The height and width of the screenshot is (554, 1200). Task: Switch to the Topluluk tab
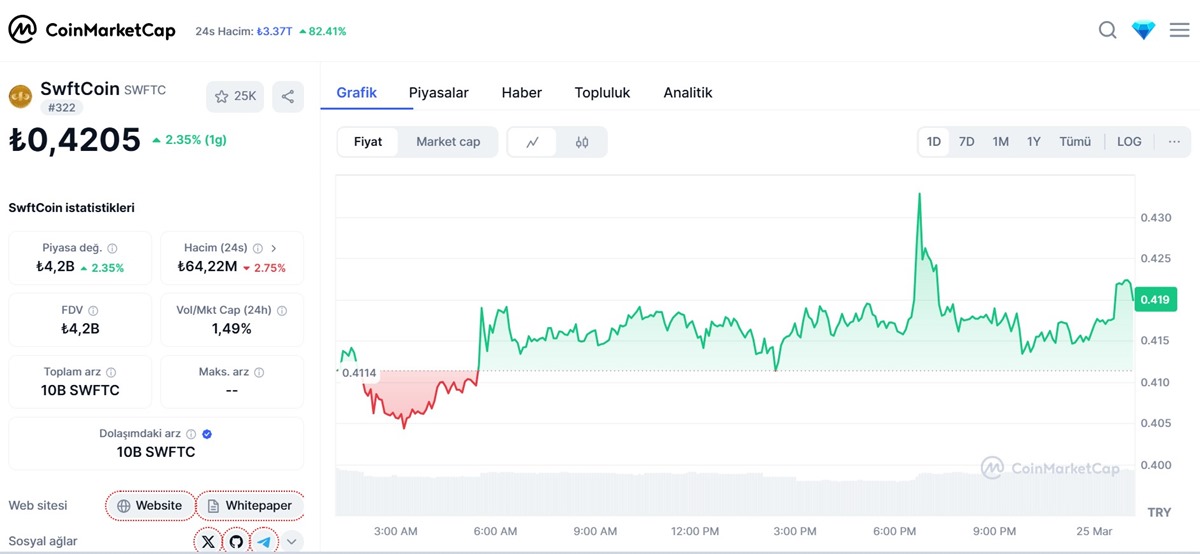point(602,93)
